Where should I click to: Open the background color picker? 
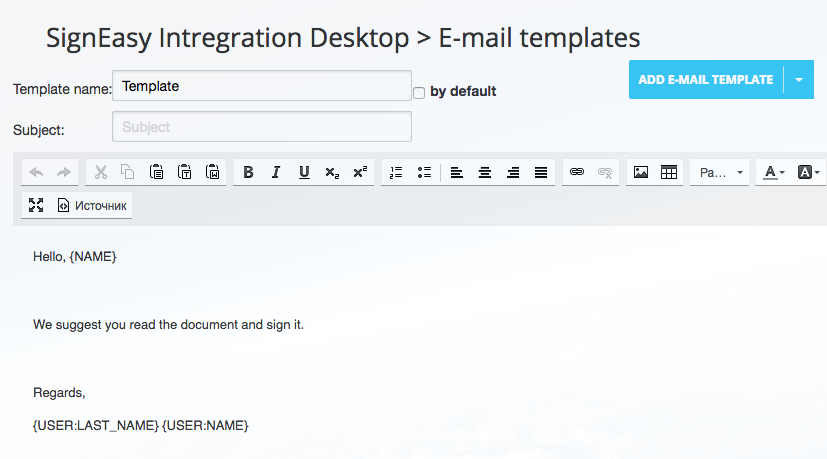[x=809, y=173]
